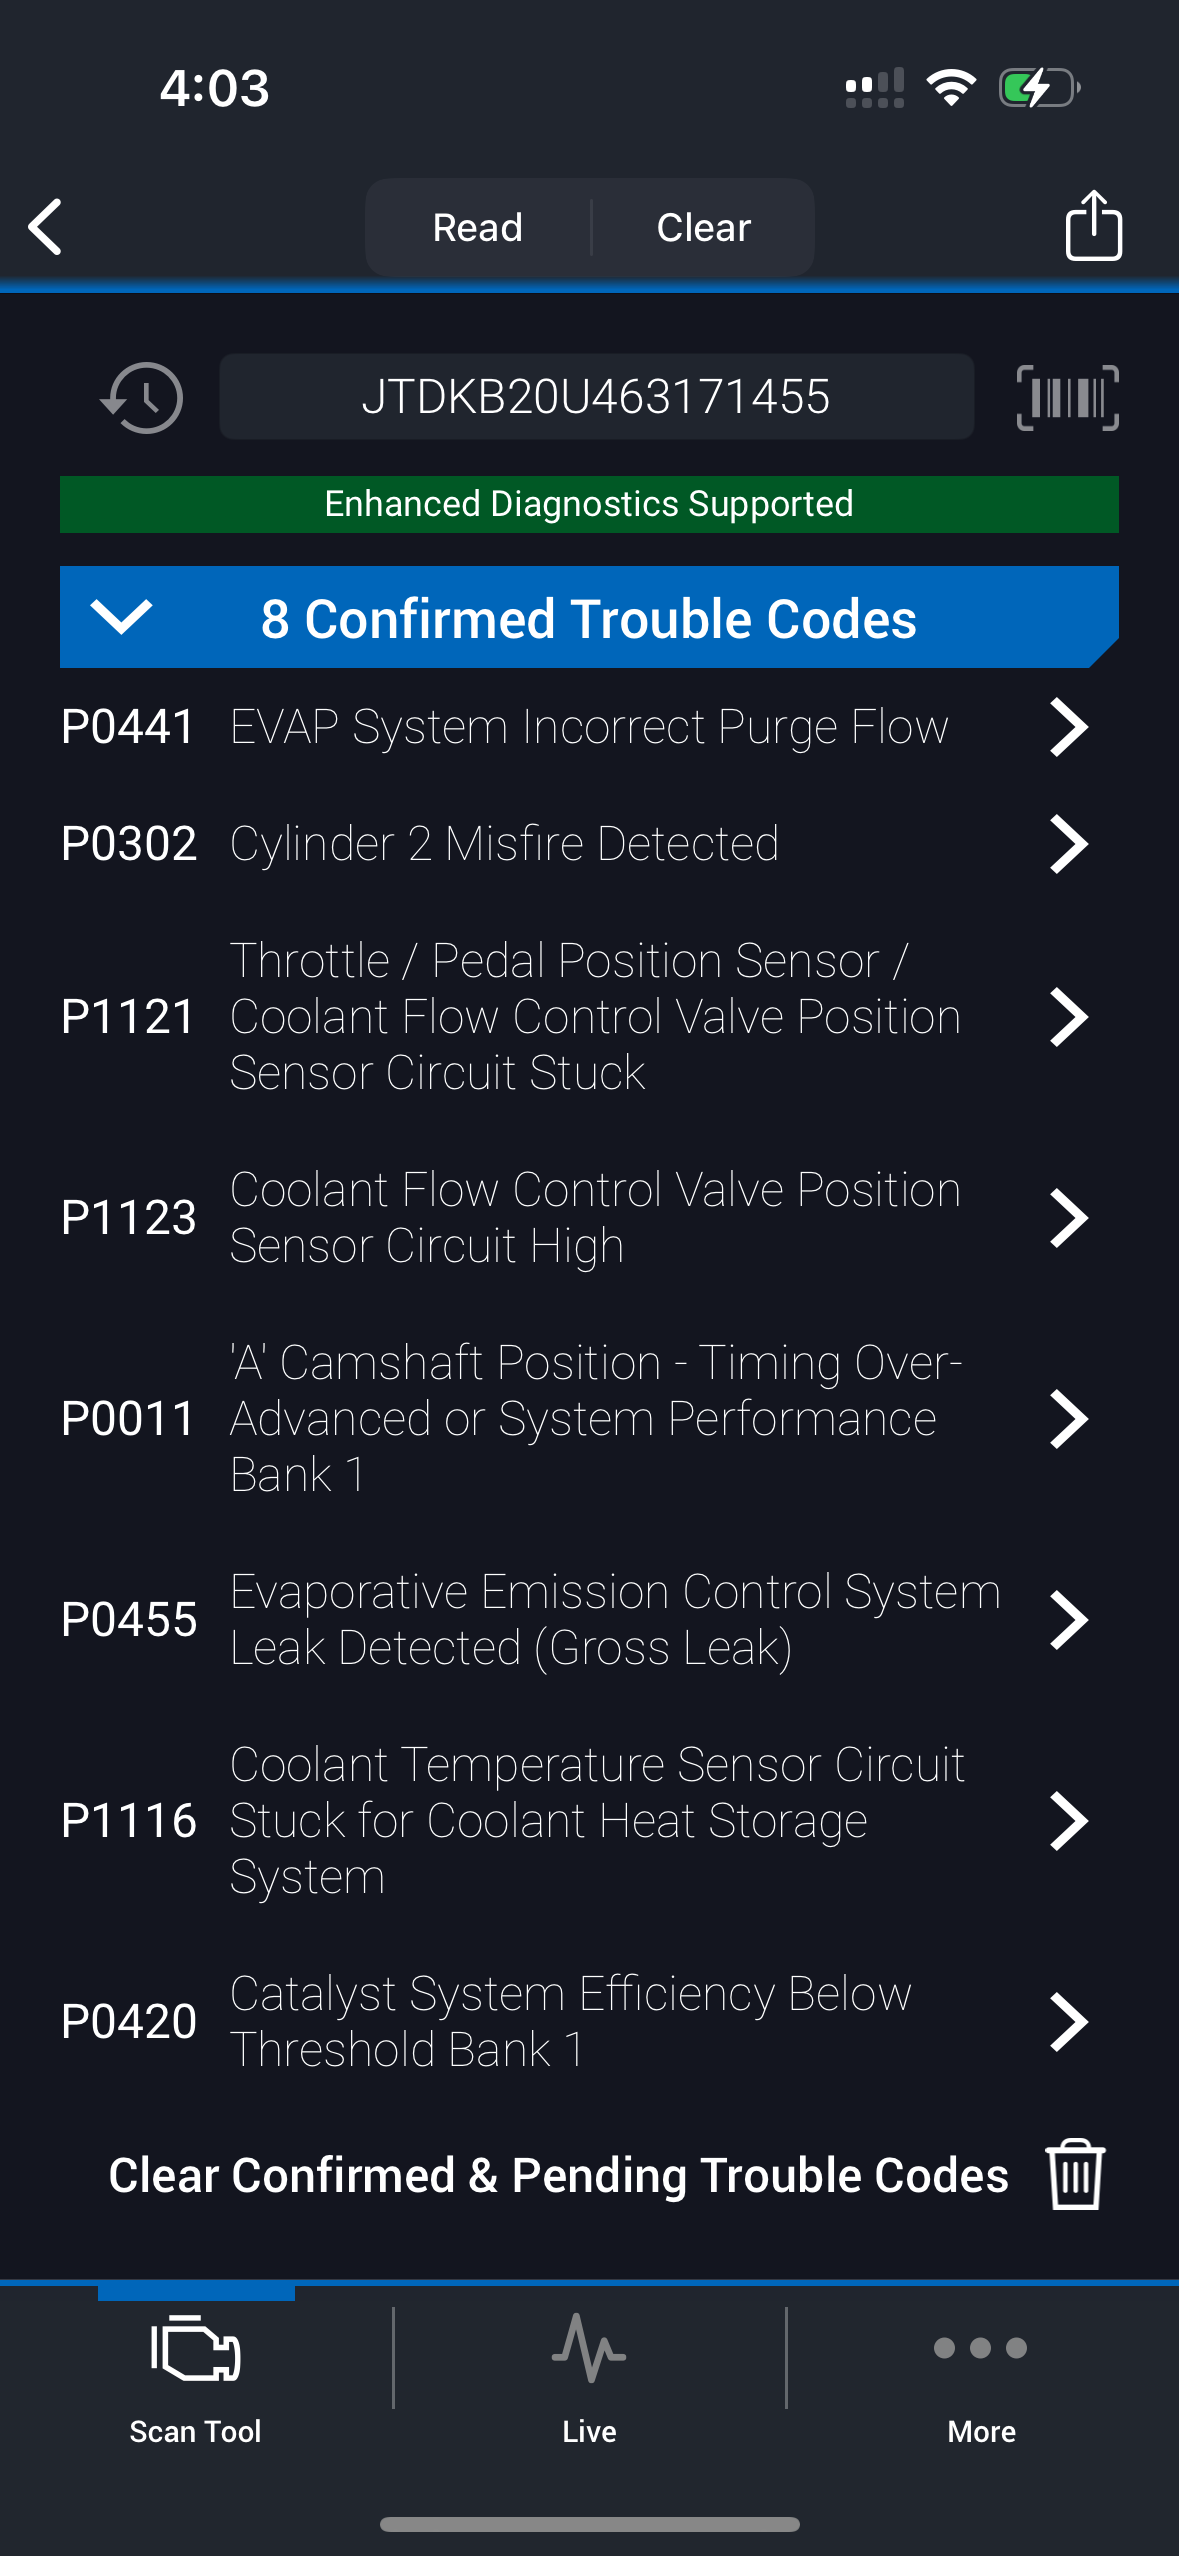Open the share/export icon
This screenshot has height=2556, width=1179.
coord(1093,226)
